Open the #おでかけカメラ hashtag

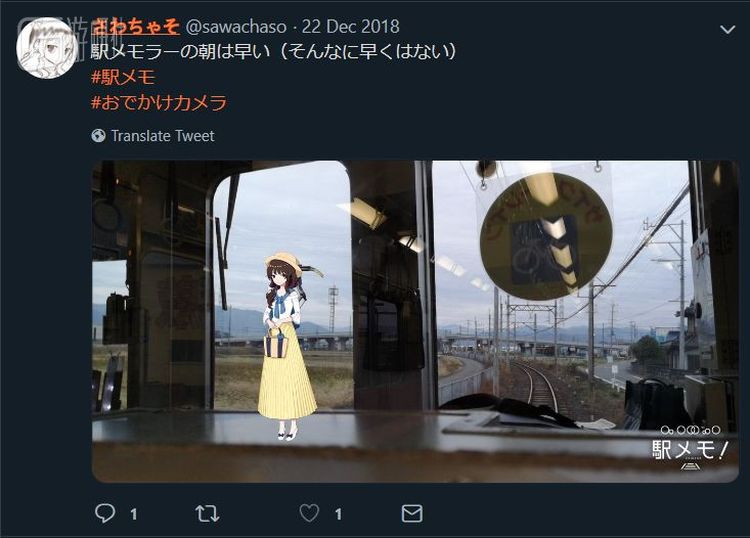tap(159, 102)
